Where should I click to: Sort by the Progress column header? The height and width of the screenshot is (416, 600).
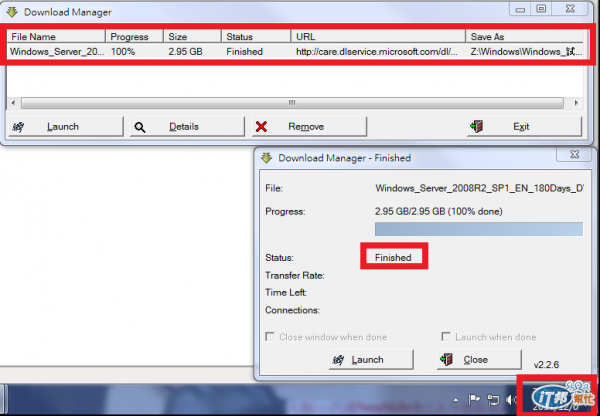tap(134, 37)
